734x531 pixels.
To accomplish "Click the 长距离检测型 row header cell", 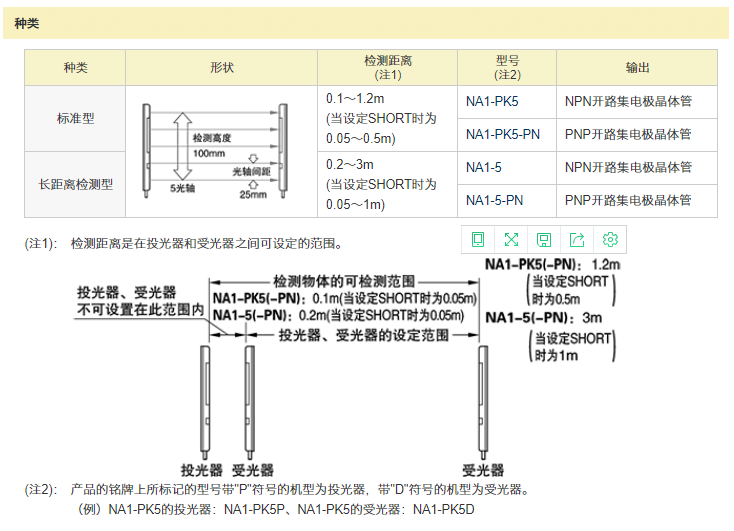I will coord(75,184).
